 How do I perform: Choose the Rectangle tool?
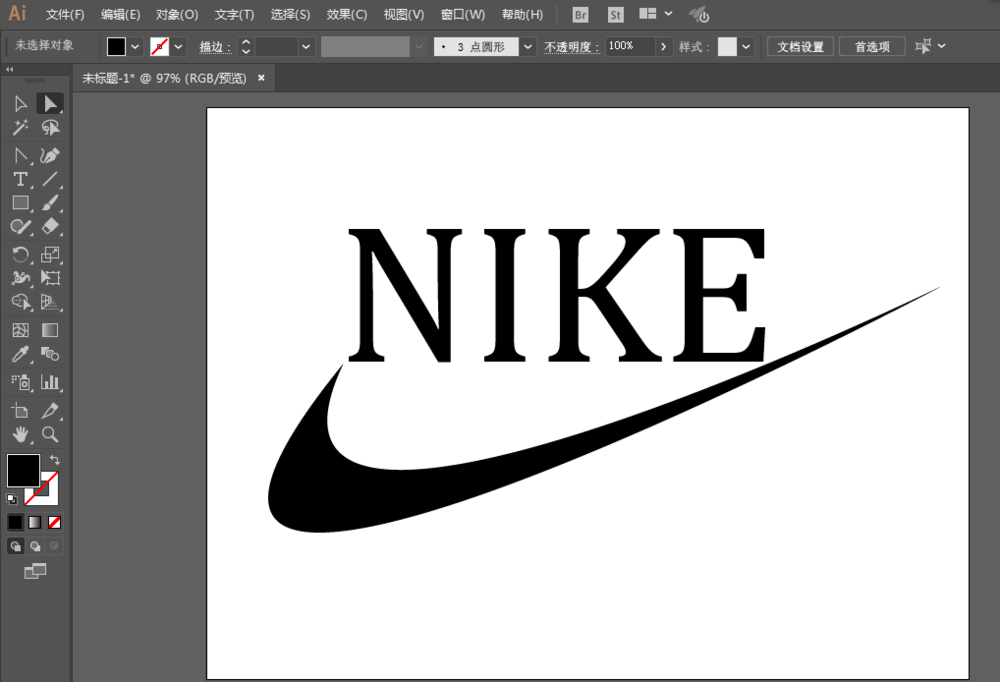[20, 203]
